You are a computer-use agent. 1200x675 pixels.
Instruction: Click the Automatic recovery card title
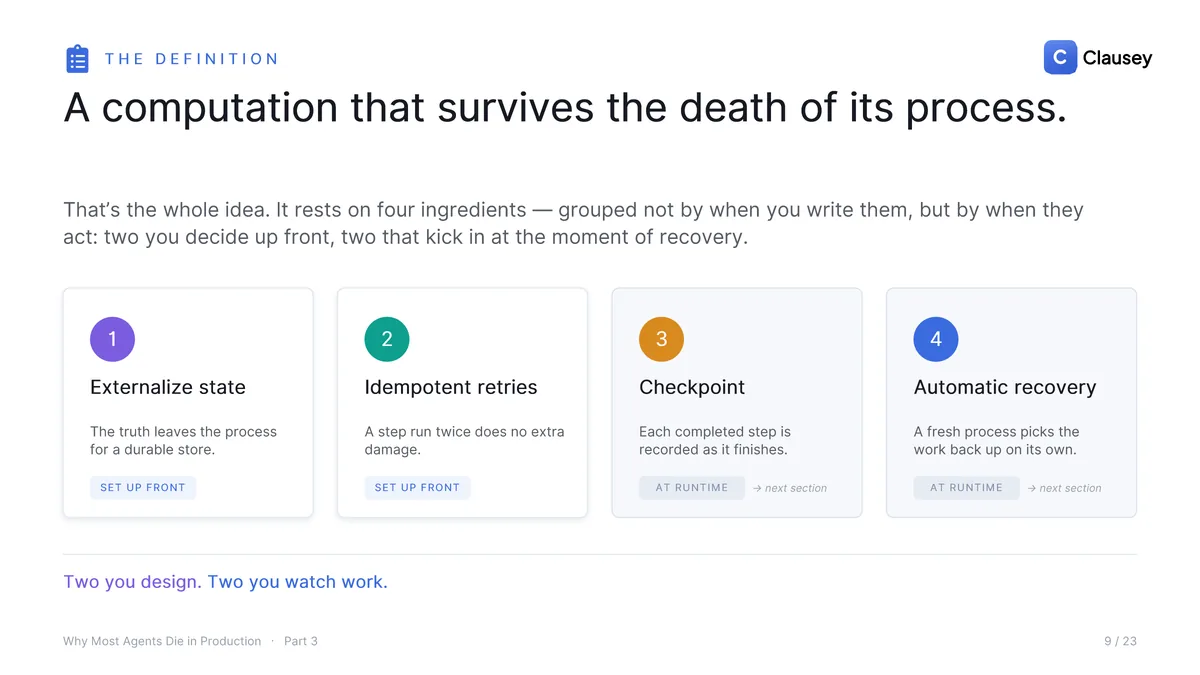click(x=1005, y=387)
